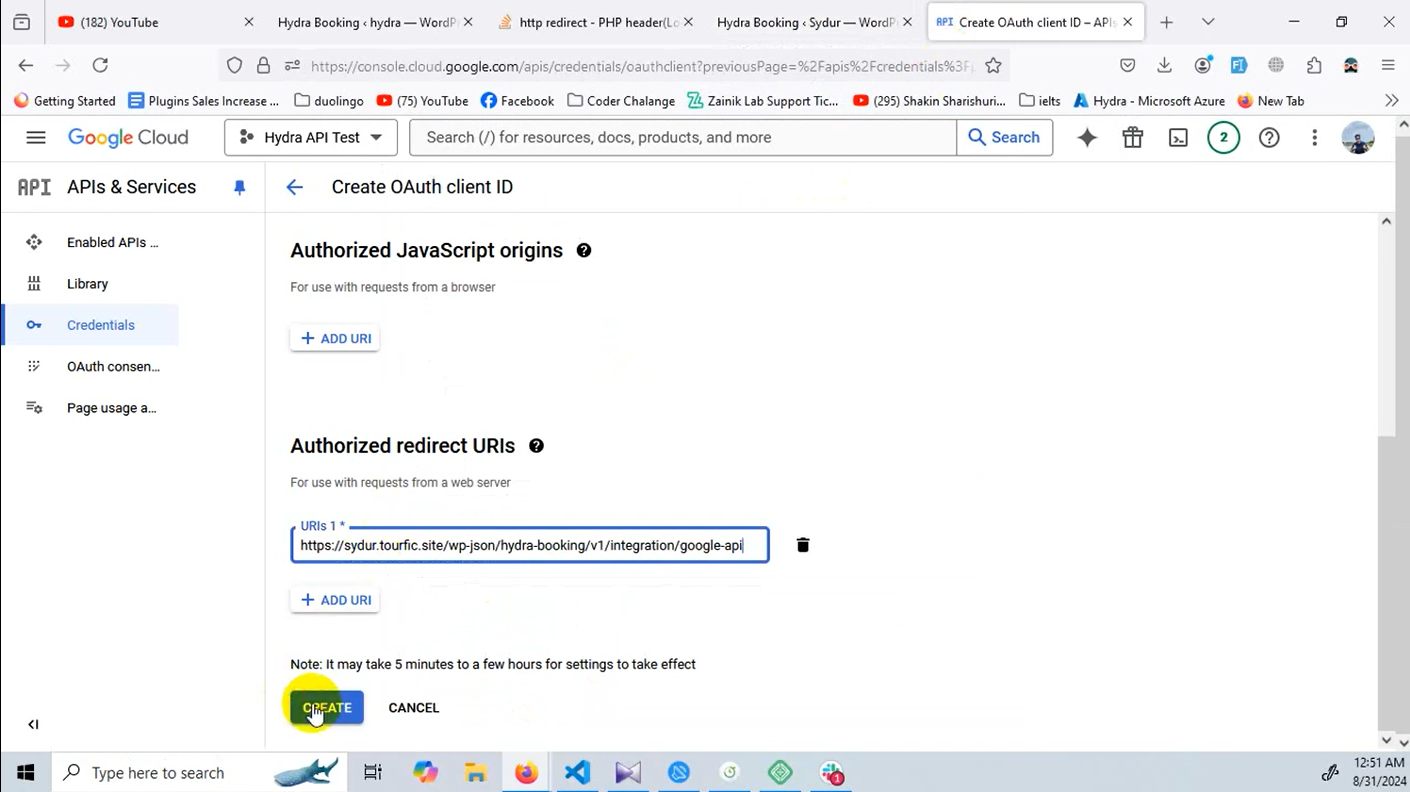The image size is (1410, 792).
Task: Open Library in the sidebar
Action: pos(92,284)
